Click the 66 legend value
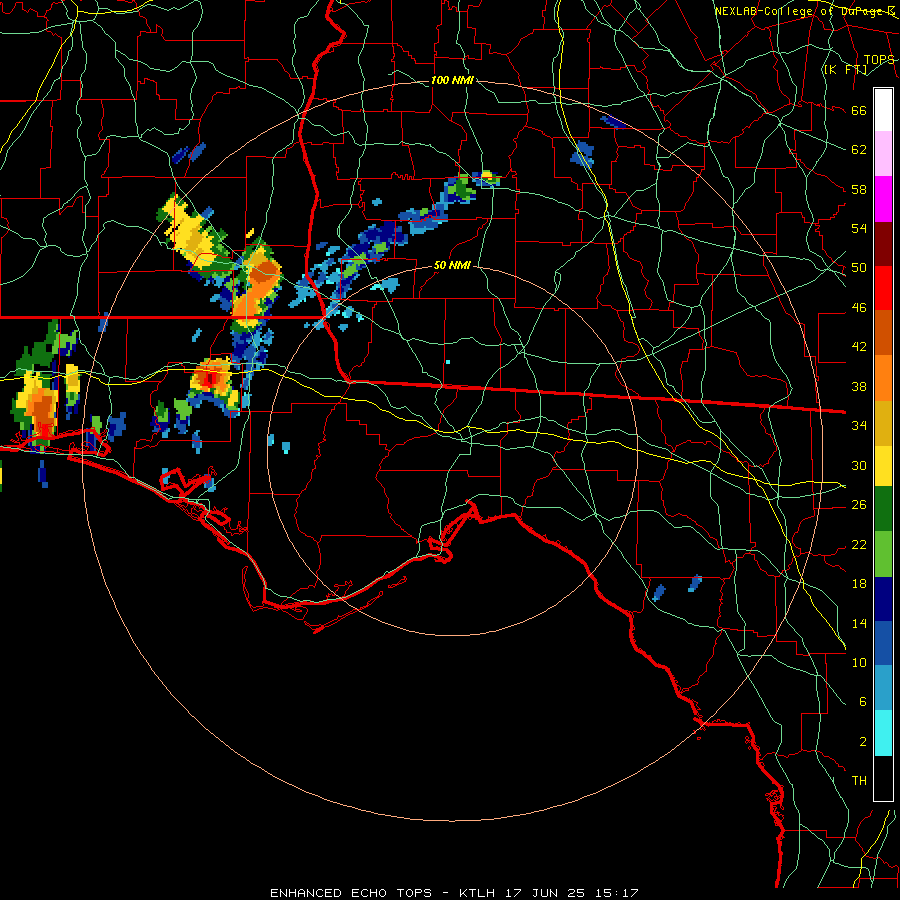Image resolution: width=900 pixels, height=900 pixels. 859,110
